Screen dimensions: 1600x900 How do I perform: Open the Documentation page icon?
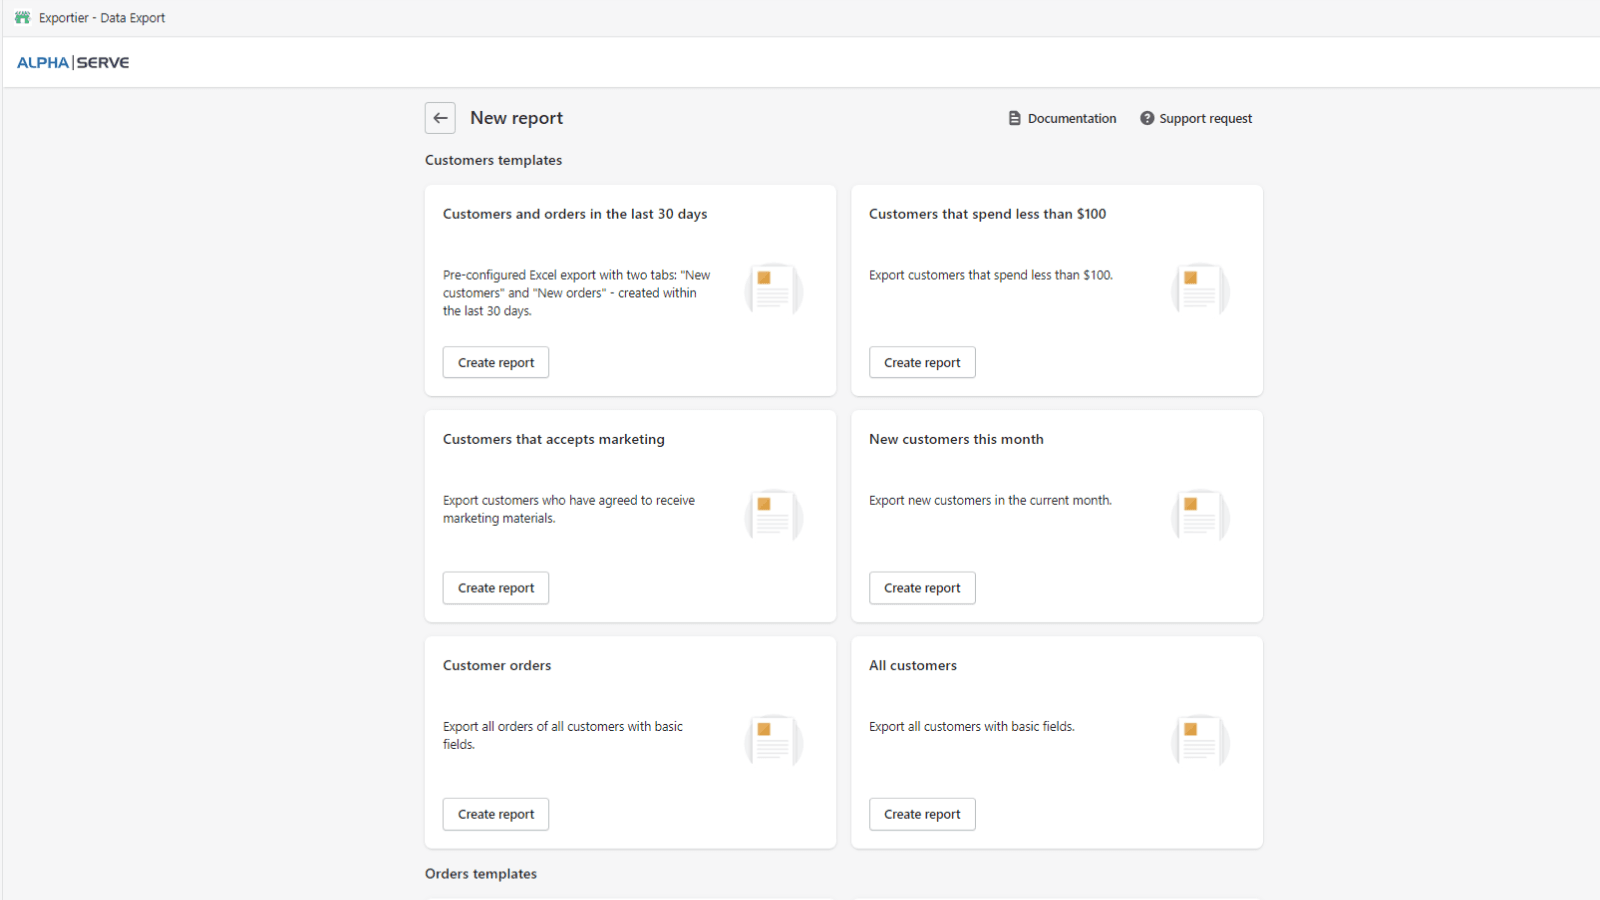(1014, 118)
